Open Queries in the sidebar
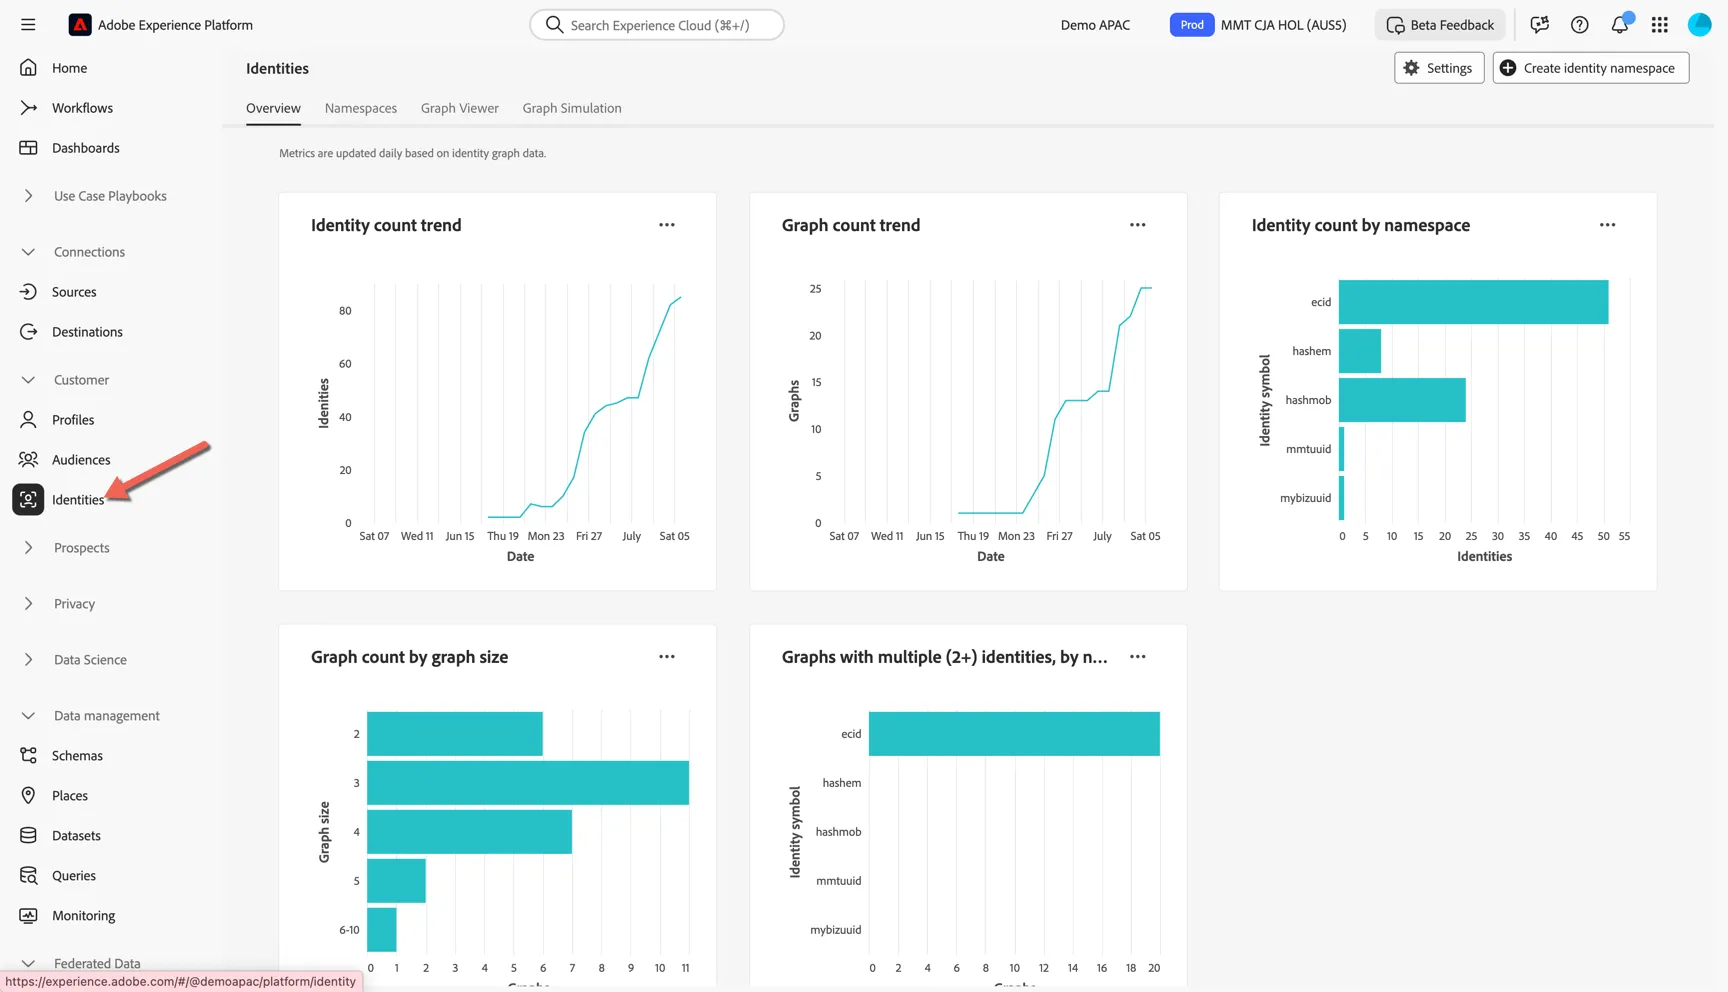 pos(74,876)
